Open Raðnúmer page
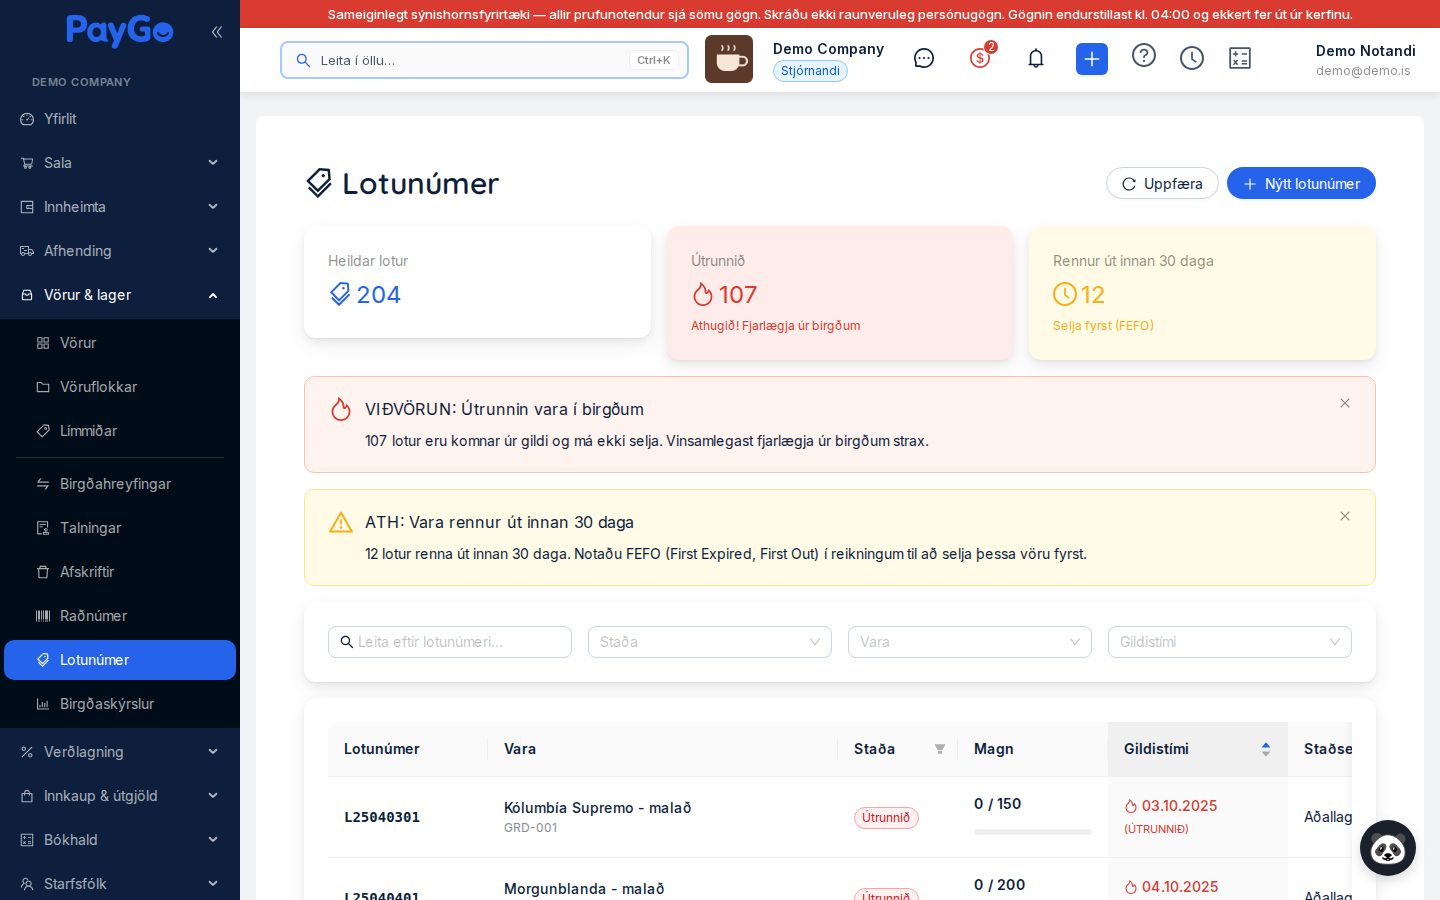This screenshot has height=900, width=1440. (120, 616)
